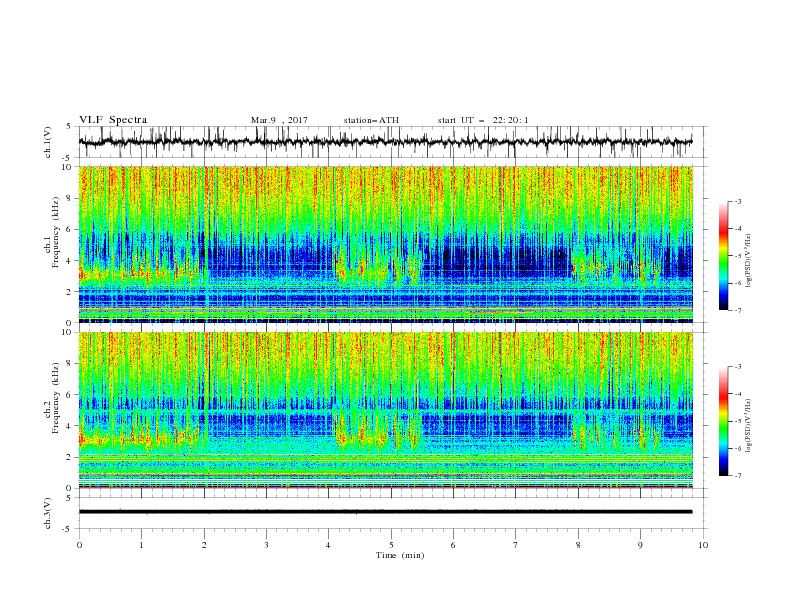The image size is (792, 612).
Task: Click time axis tick label "7"
Action: click(516, 545)
